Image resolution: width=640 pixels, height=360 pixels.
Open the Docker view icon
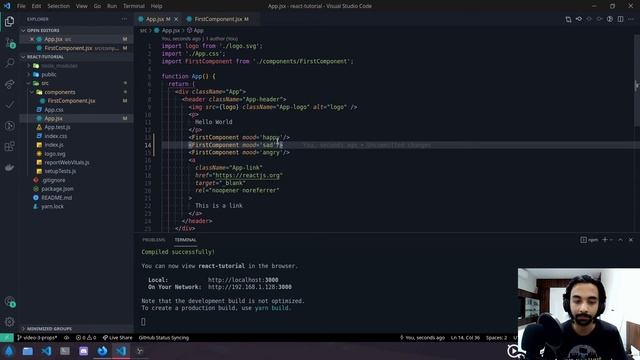click(9, 167)
